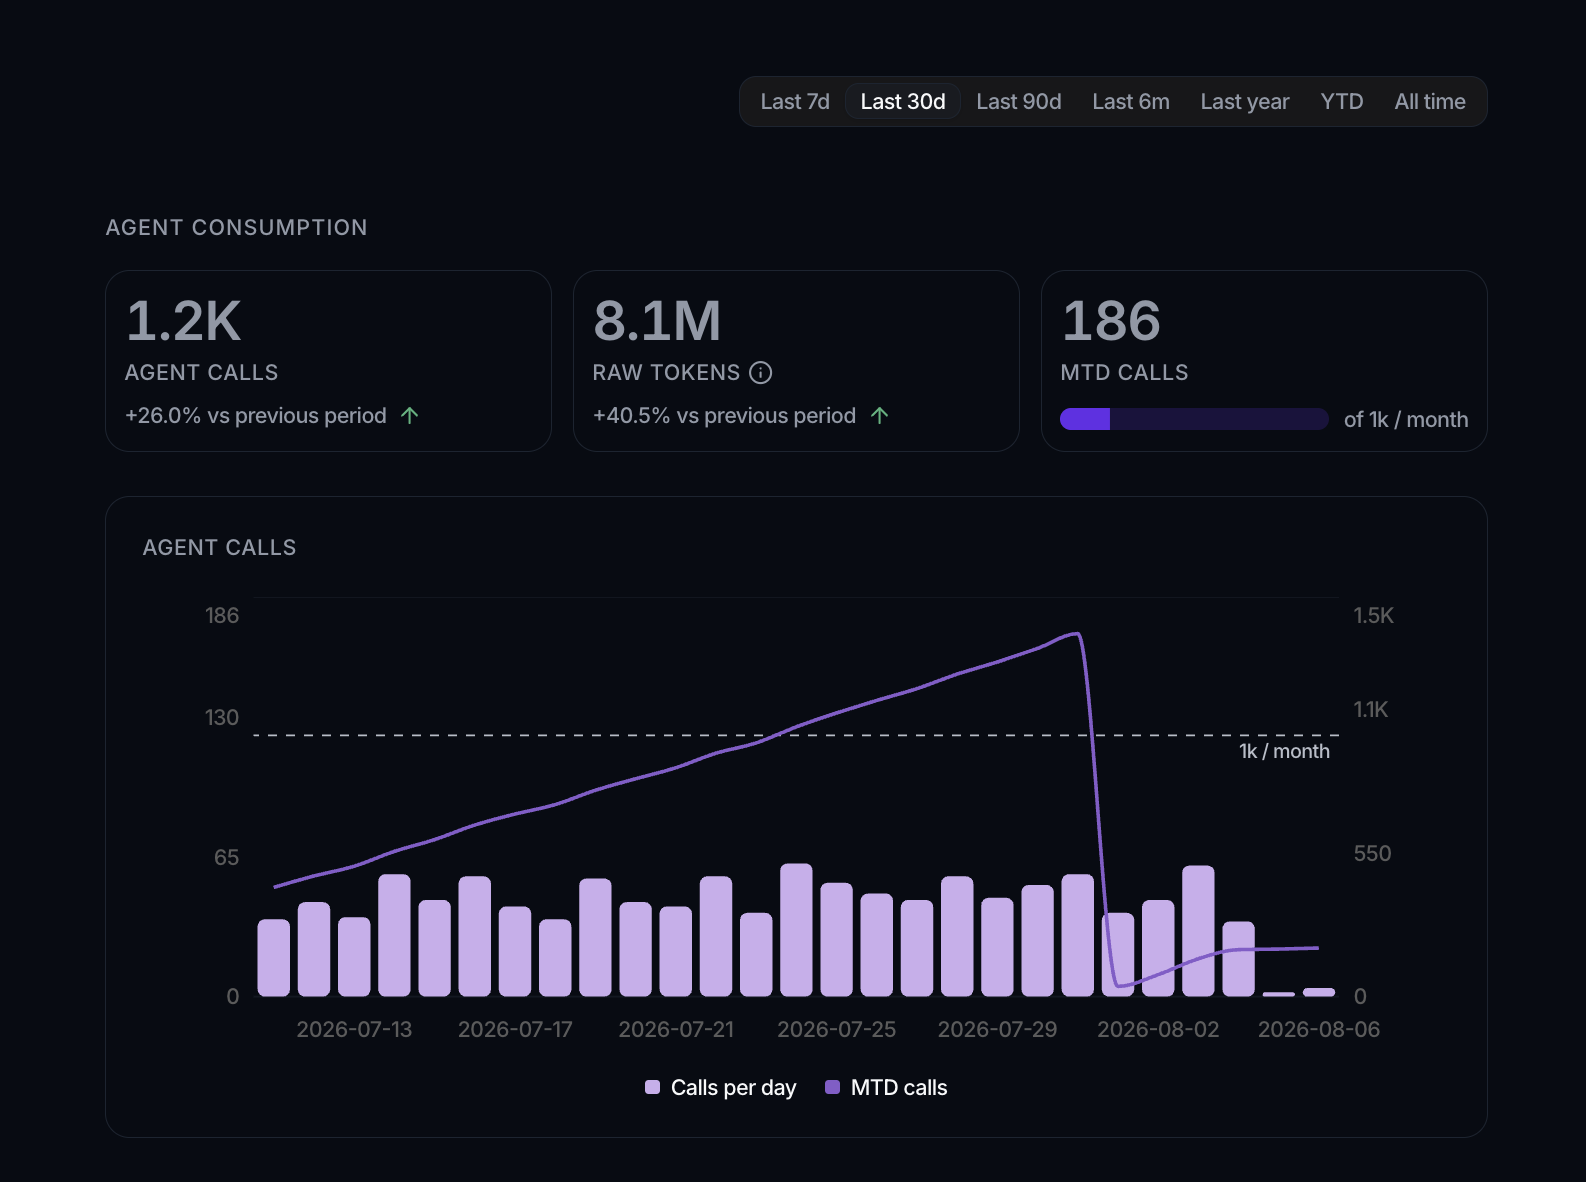The width and height of the screenshot is (1586, 1182).
Task: Select the Last 30d range tab
Action: click(x=902, y=102)
